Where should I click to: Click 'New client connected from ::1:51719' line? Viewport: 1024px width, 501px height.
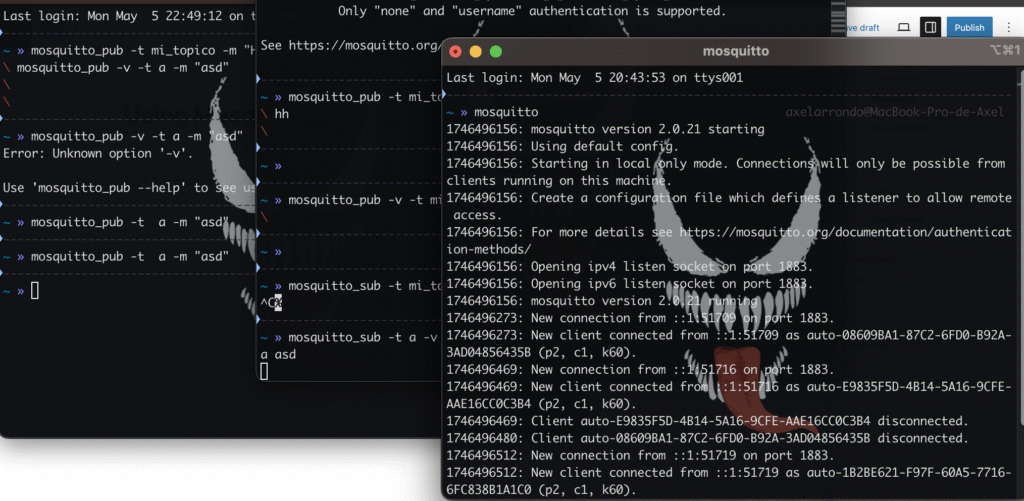[x=729, y=481]
